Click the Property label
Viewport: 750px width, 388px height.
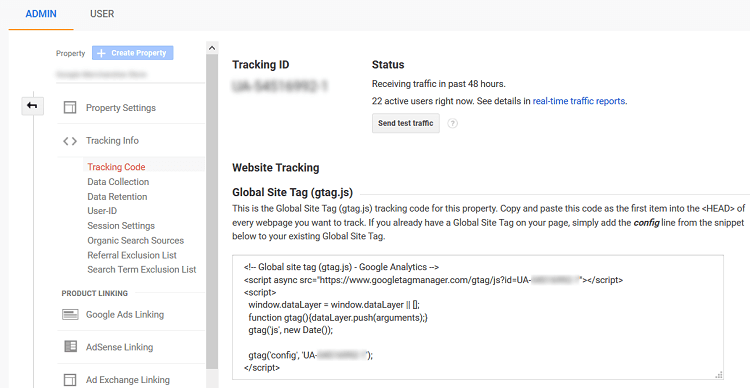coord(70,53)
